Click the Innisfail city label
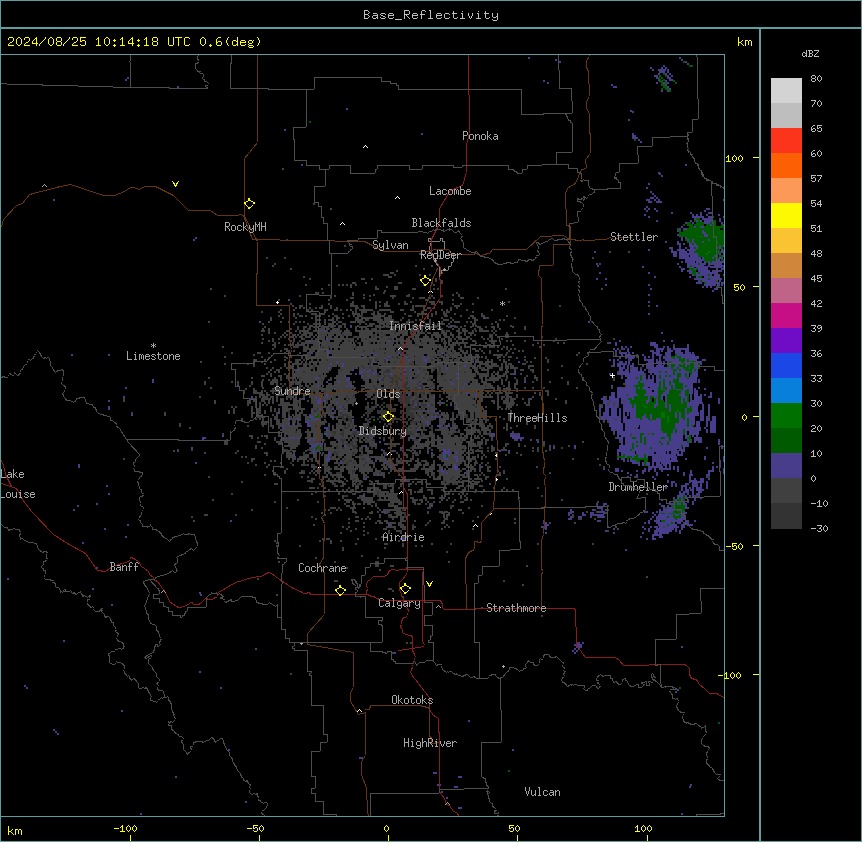Viewport: 862px width, 842px height. click(x=415, y=326)
